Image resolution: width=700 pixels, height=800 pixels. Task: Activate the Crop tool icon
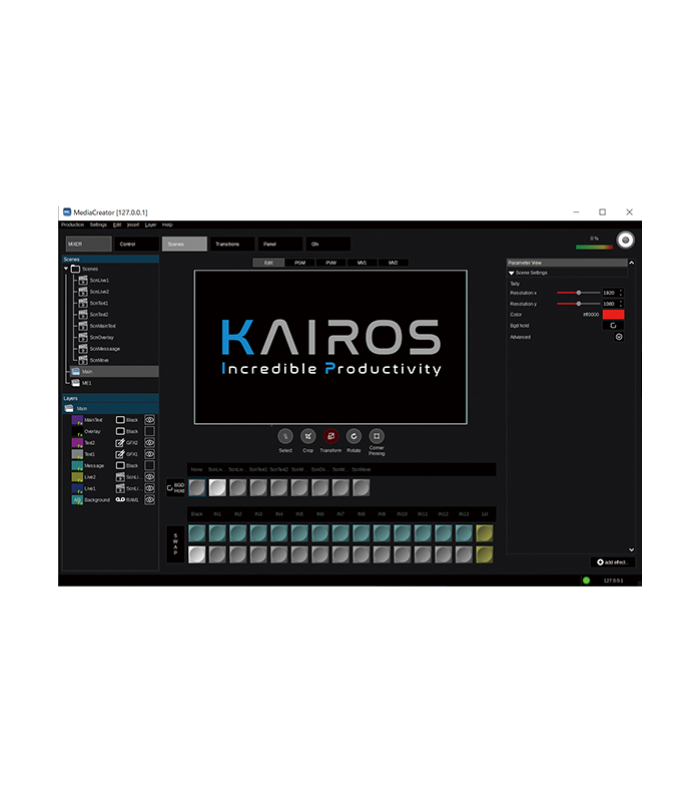tap(308, 436)
